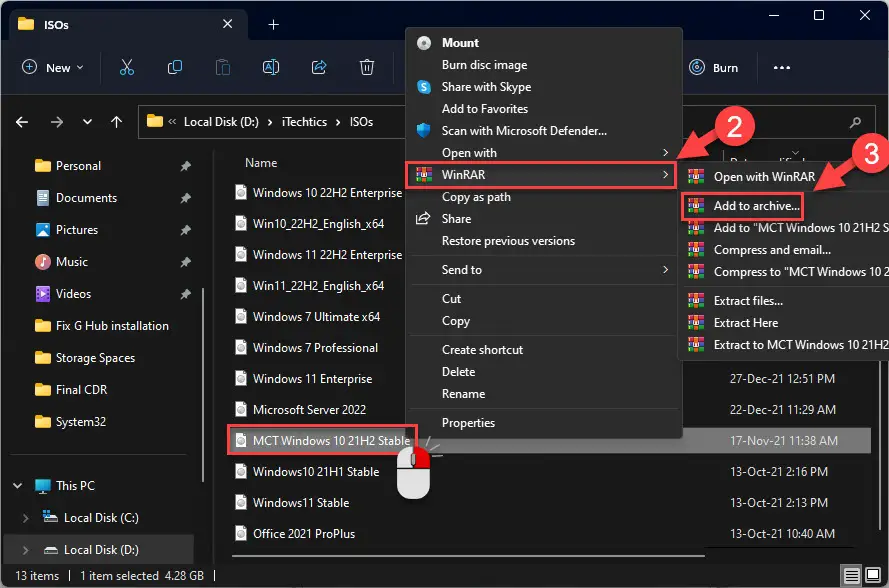Click the search magnifier icon

click(856, 122)
